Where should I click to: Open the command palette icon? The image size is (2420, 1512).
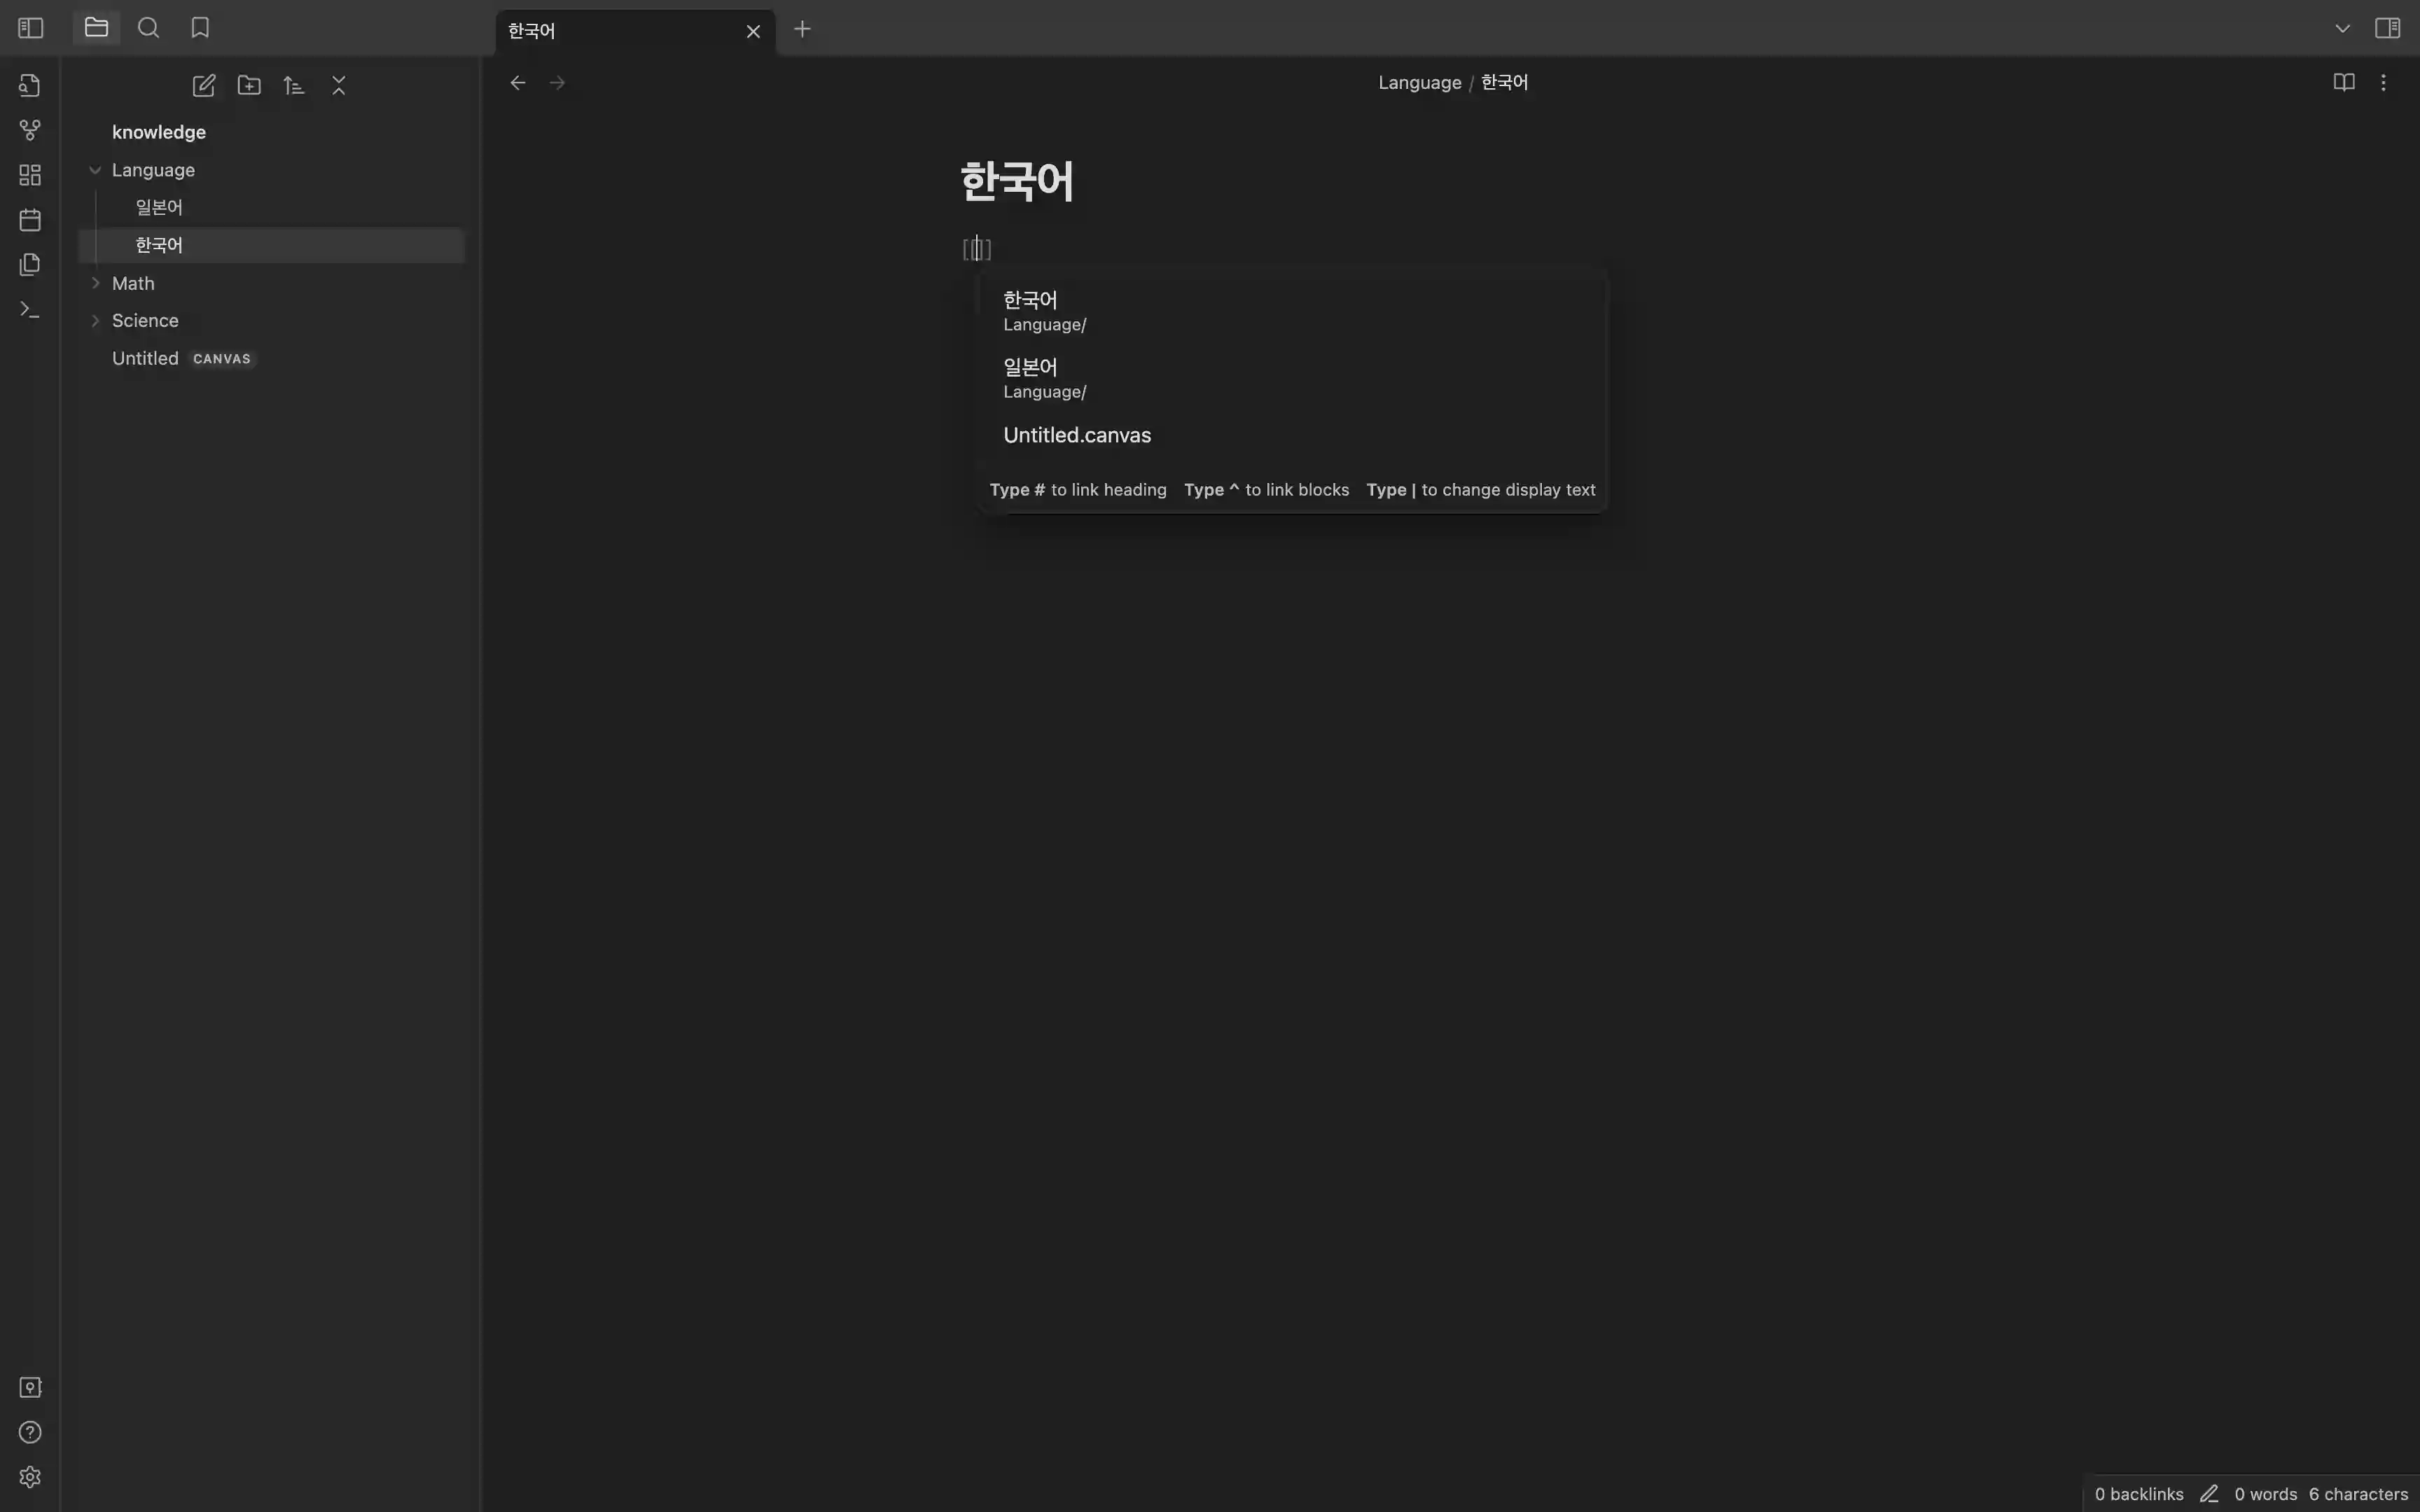(30, 310)
